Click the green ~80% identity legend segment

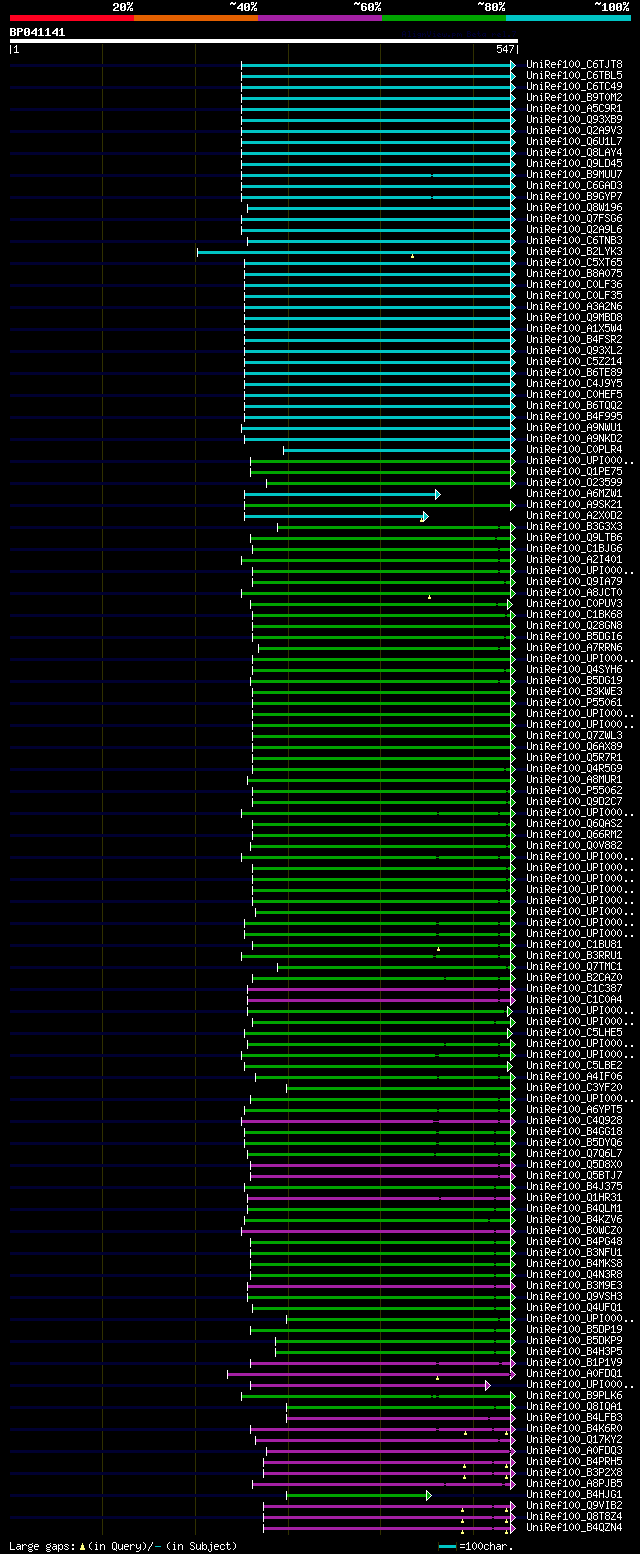(444, 18)
